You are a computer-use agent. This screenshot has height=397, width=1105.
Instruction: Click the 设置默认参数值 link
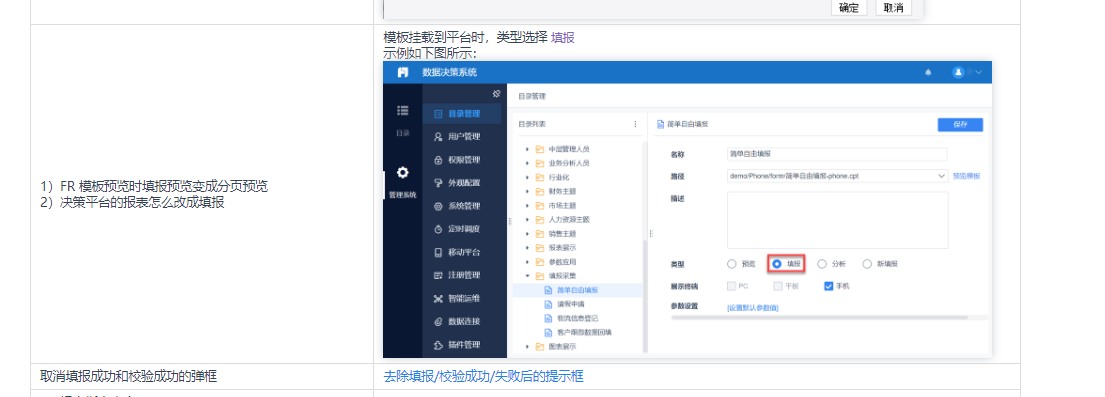point(753,308)
